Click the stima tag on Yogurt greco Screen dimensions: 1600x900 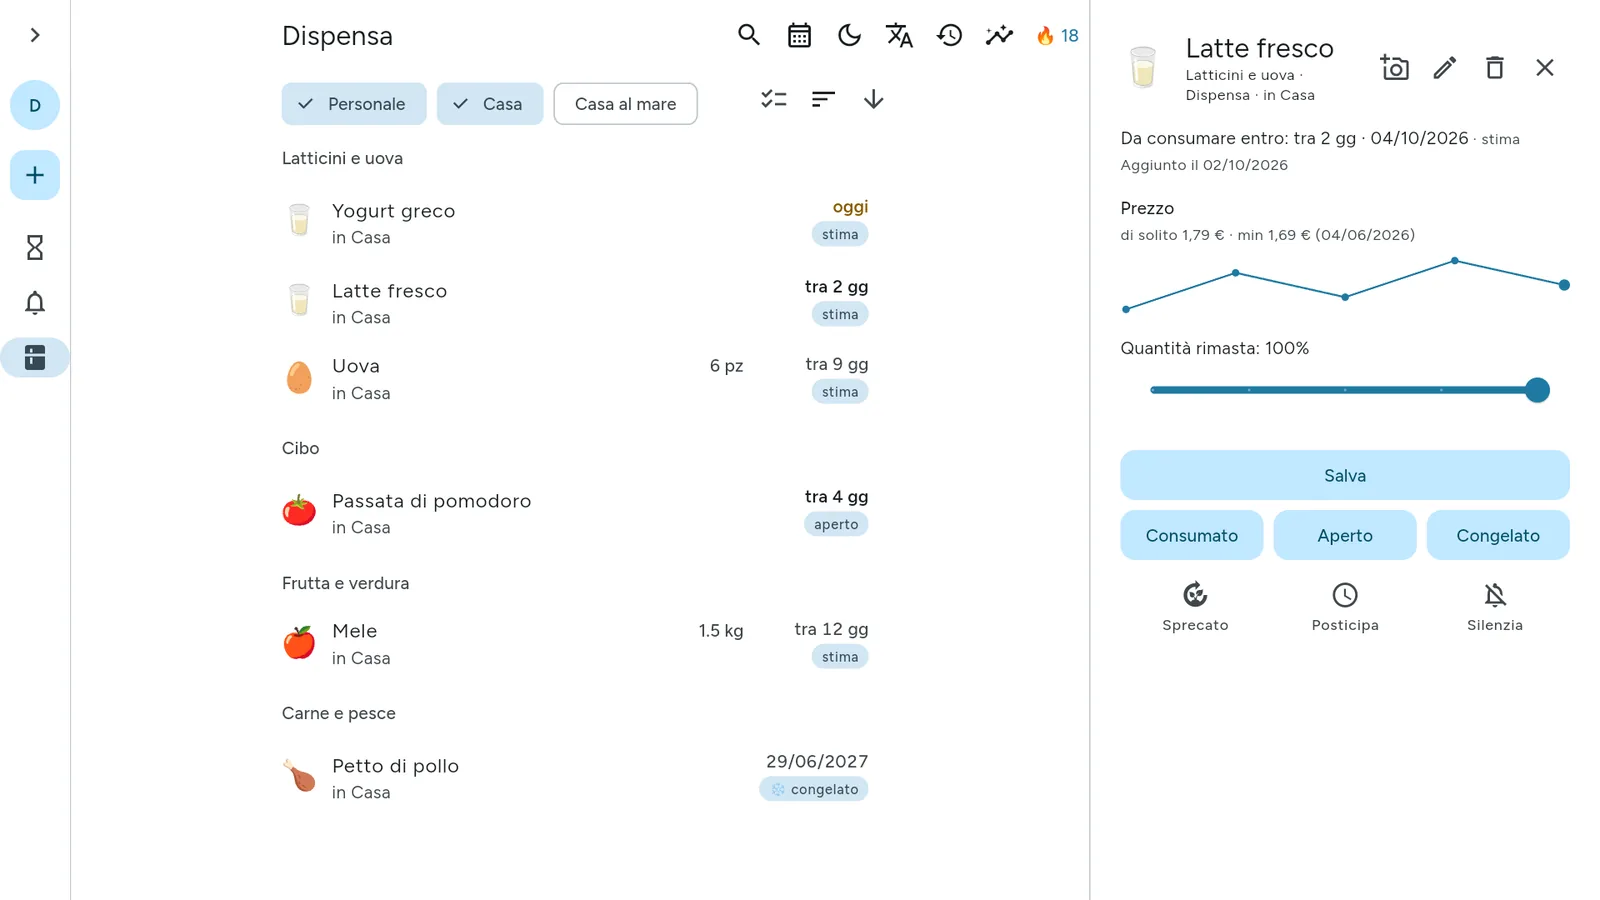pos(840,234)
